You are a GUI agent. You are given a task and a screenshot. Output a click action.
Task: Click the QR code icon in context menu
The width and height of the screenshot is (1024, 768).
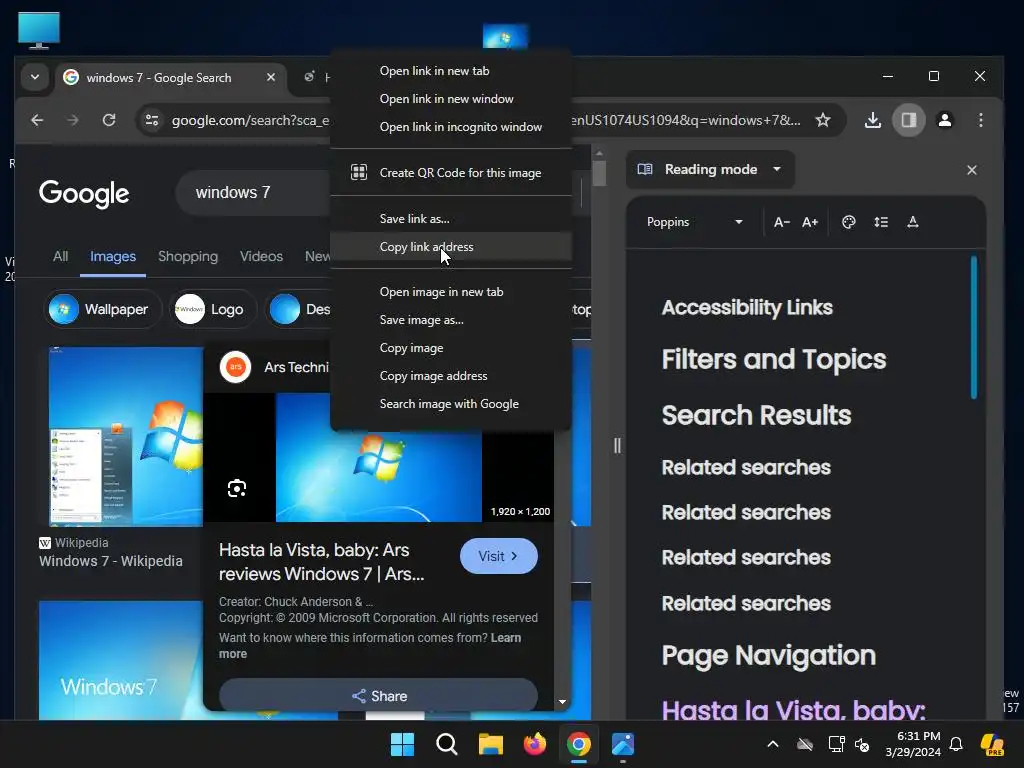click(359, 172)
